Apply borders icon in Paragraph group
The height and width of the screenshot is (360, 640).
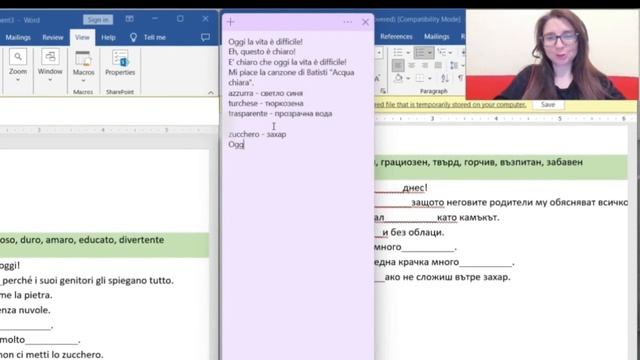pyautogui.click(x=420, y=78)
